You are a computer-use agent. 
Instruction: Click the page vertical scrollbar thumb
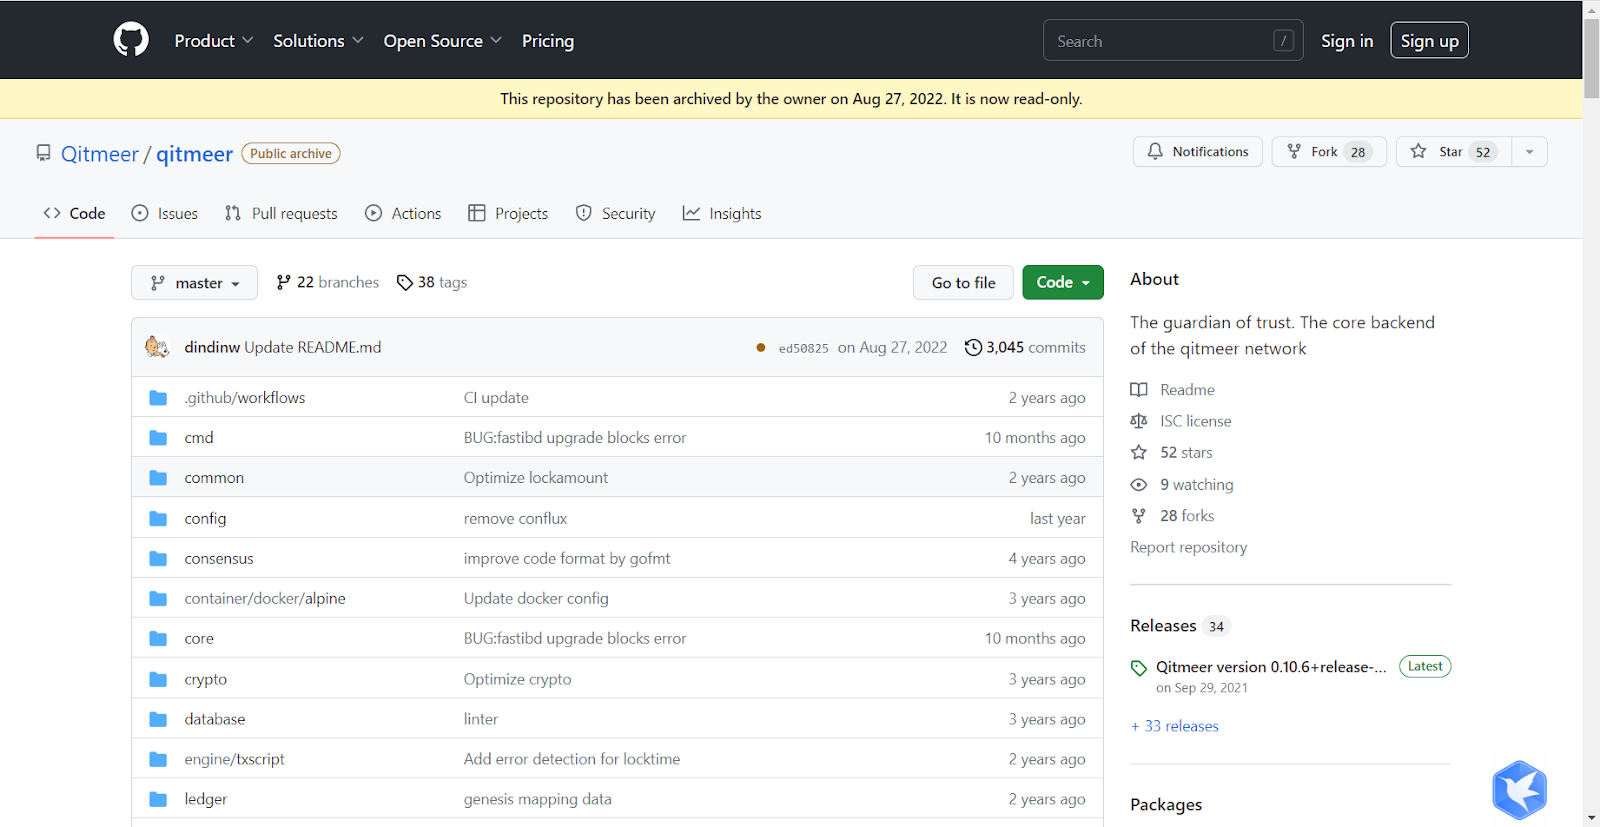pos(1591,57)
